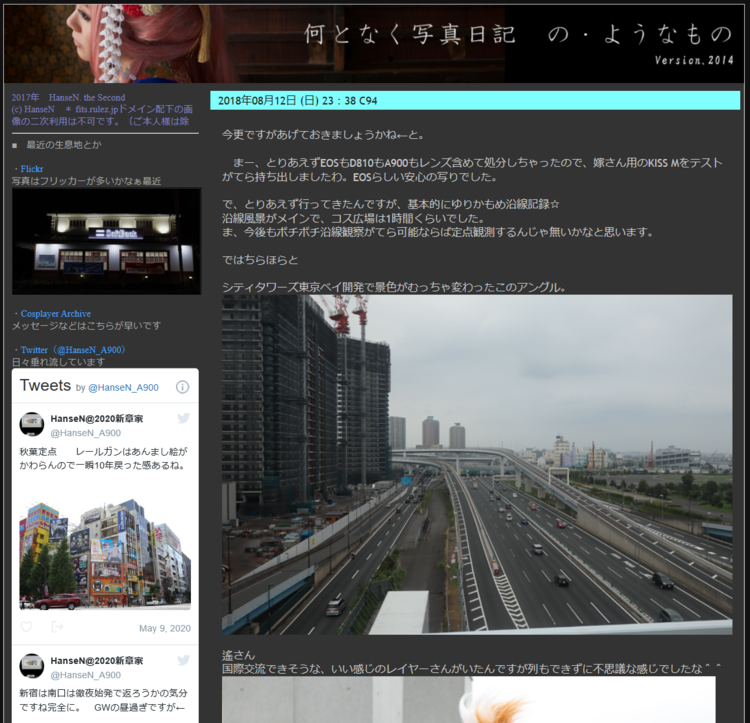The width and height of the screenshot is (750, 723).
Task: Click the first tweet text 秋葉定点 レールガン
Action: tap(103, 458)
